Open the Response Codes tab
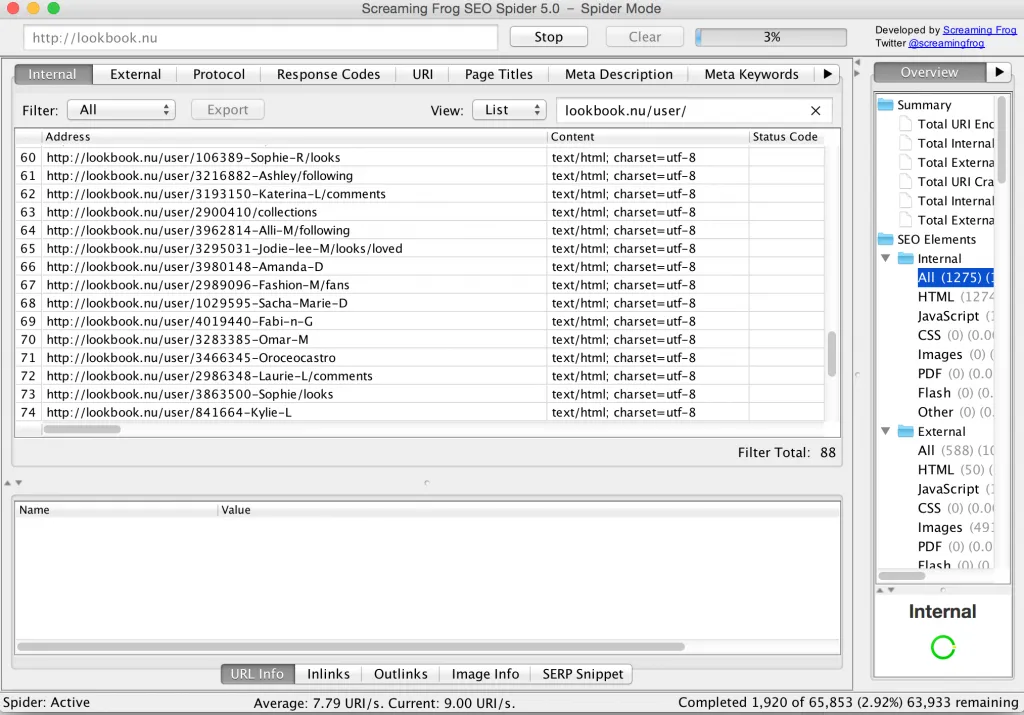Viewport: 1024px width, 715px height. click(x=328, y=74)
